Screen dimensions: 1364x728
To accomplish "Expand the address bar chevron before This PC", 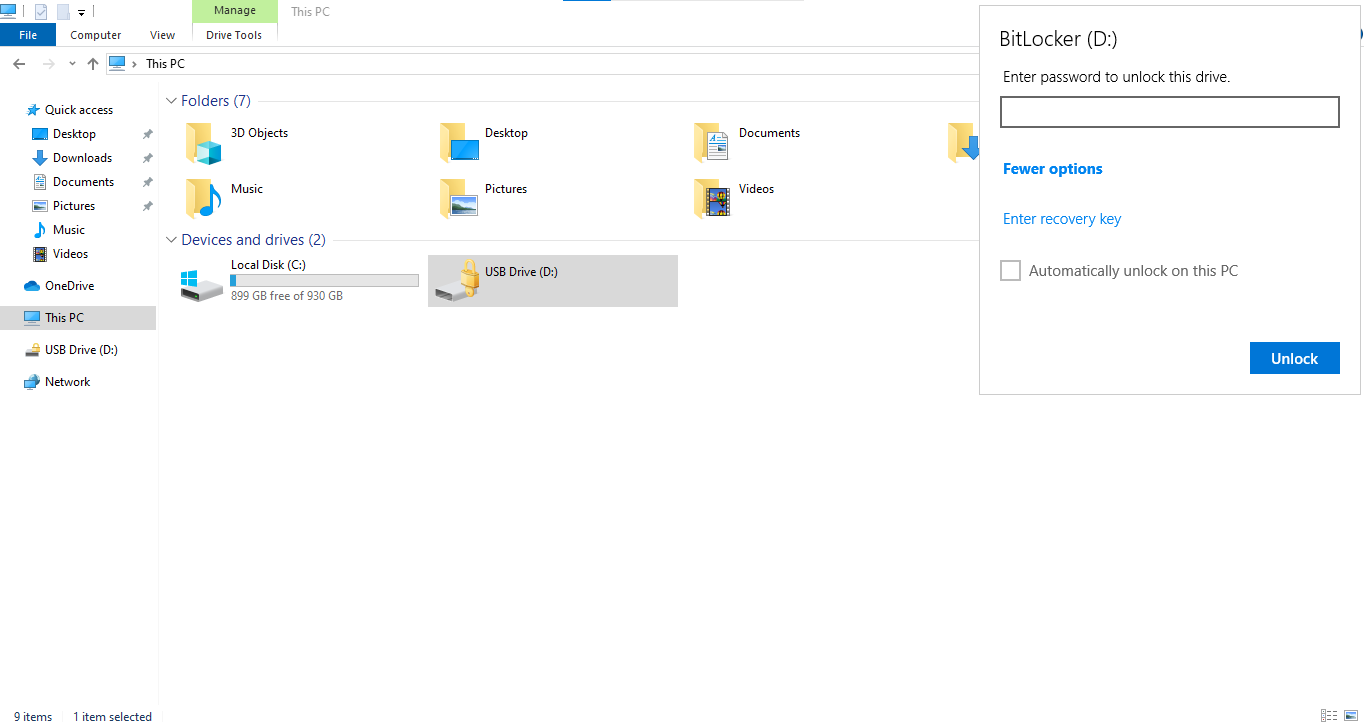I will pos(135,64).
